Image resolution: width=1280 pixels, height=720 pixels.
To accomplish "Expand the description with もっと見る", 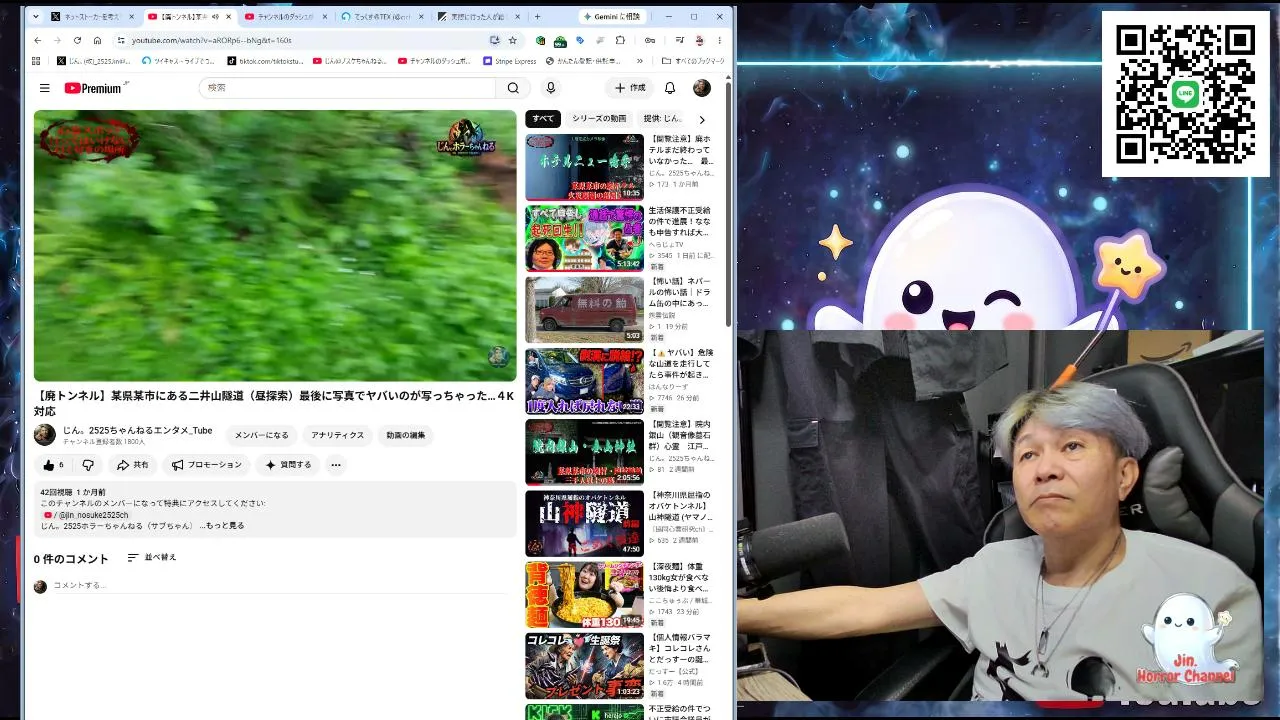I will 225,525.
